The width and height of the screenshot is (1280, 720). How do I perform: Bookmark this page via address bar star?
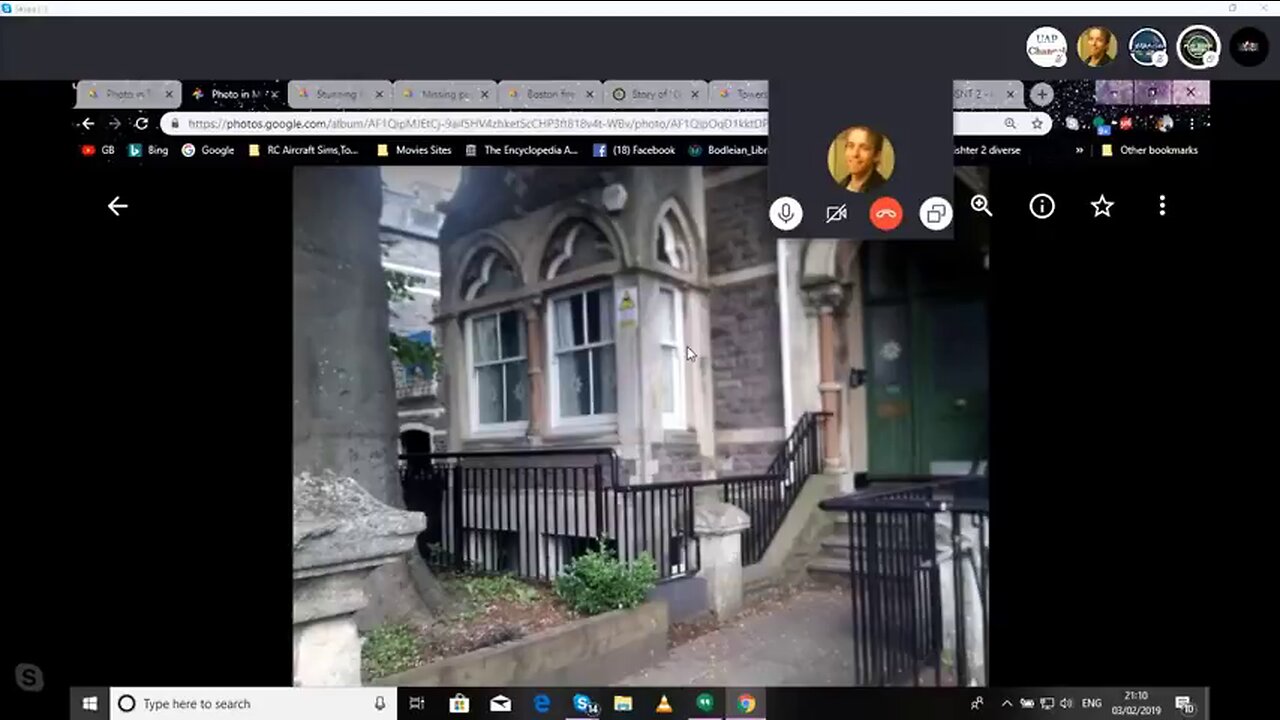pos(1037,124)
